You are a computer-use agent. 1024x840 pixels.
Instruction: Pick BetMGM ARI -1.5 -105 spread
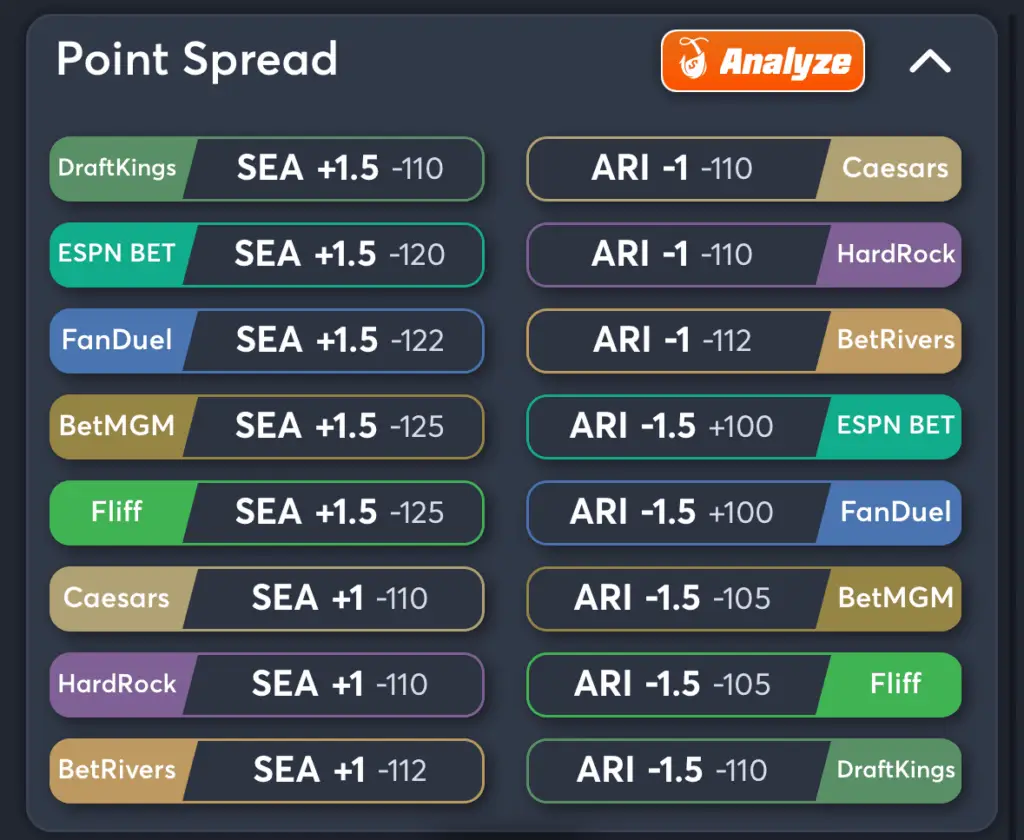pyautogui.click(x=744, y=598)
